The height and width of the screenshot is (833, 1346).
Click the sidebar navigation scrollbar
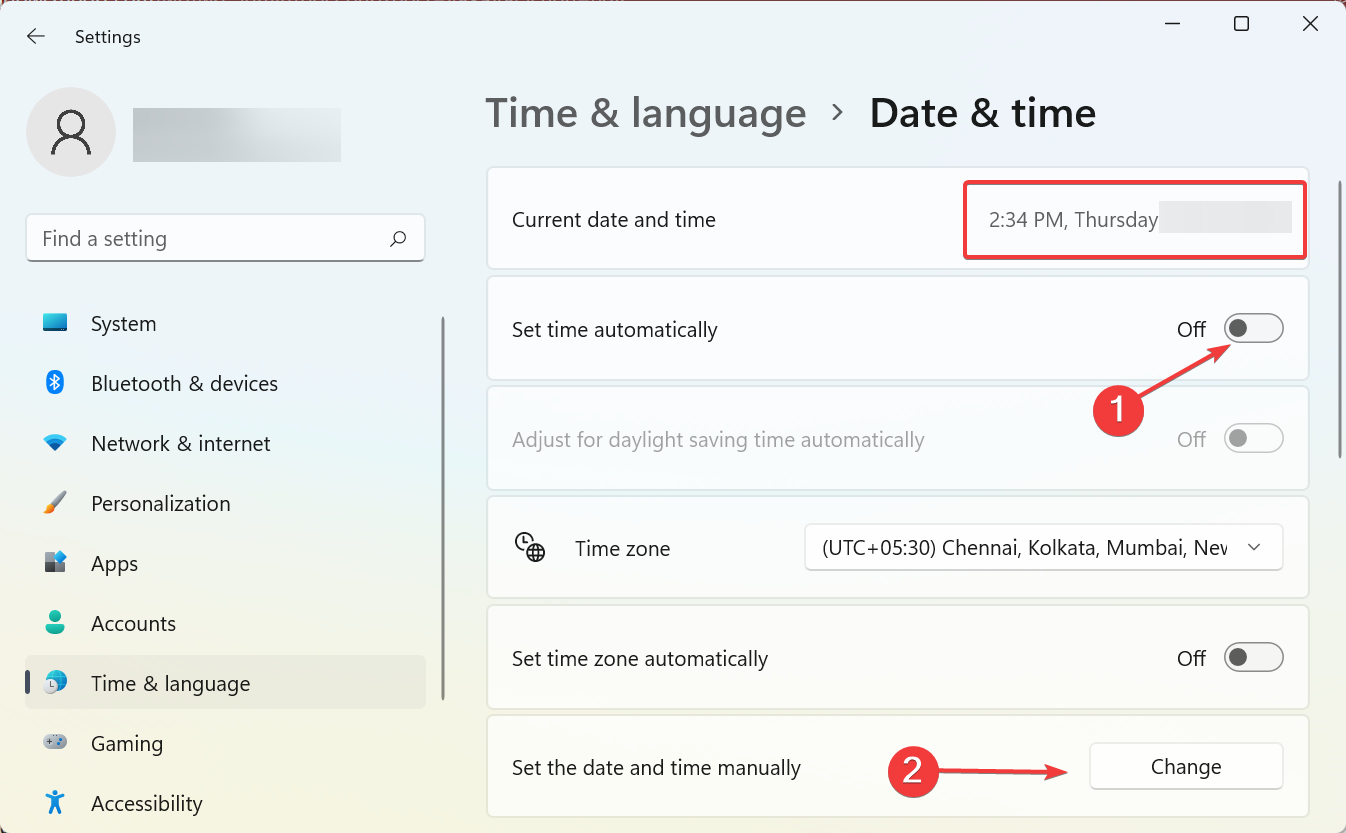click(x=443, y=508)
